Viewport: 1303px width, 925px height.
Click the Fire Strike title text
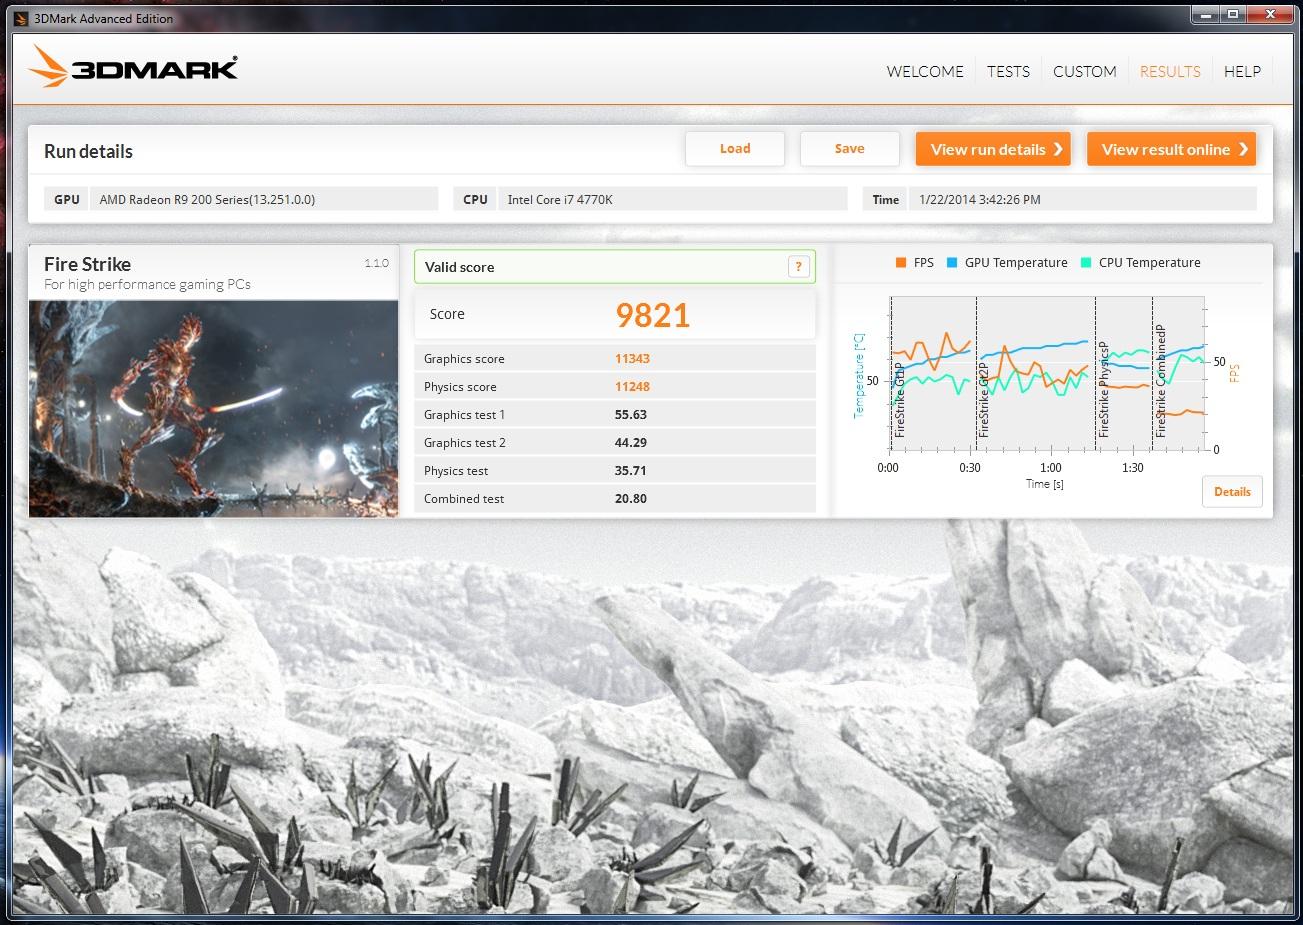click(x=87, y=264)
